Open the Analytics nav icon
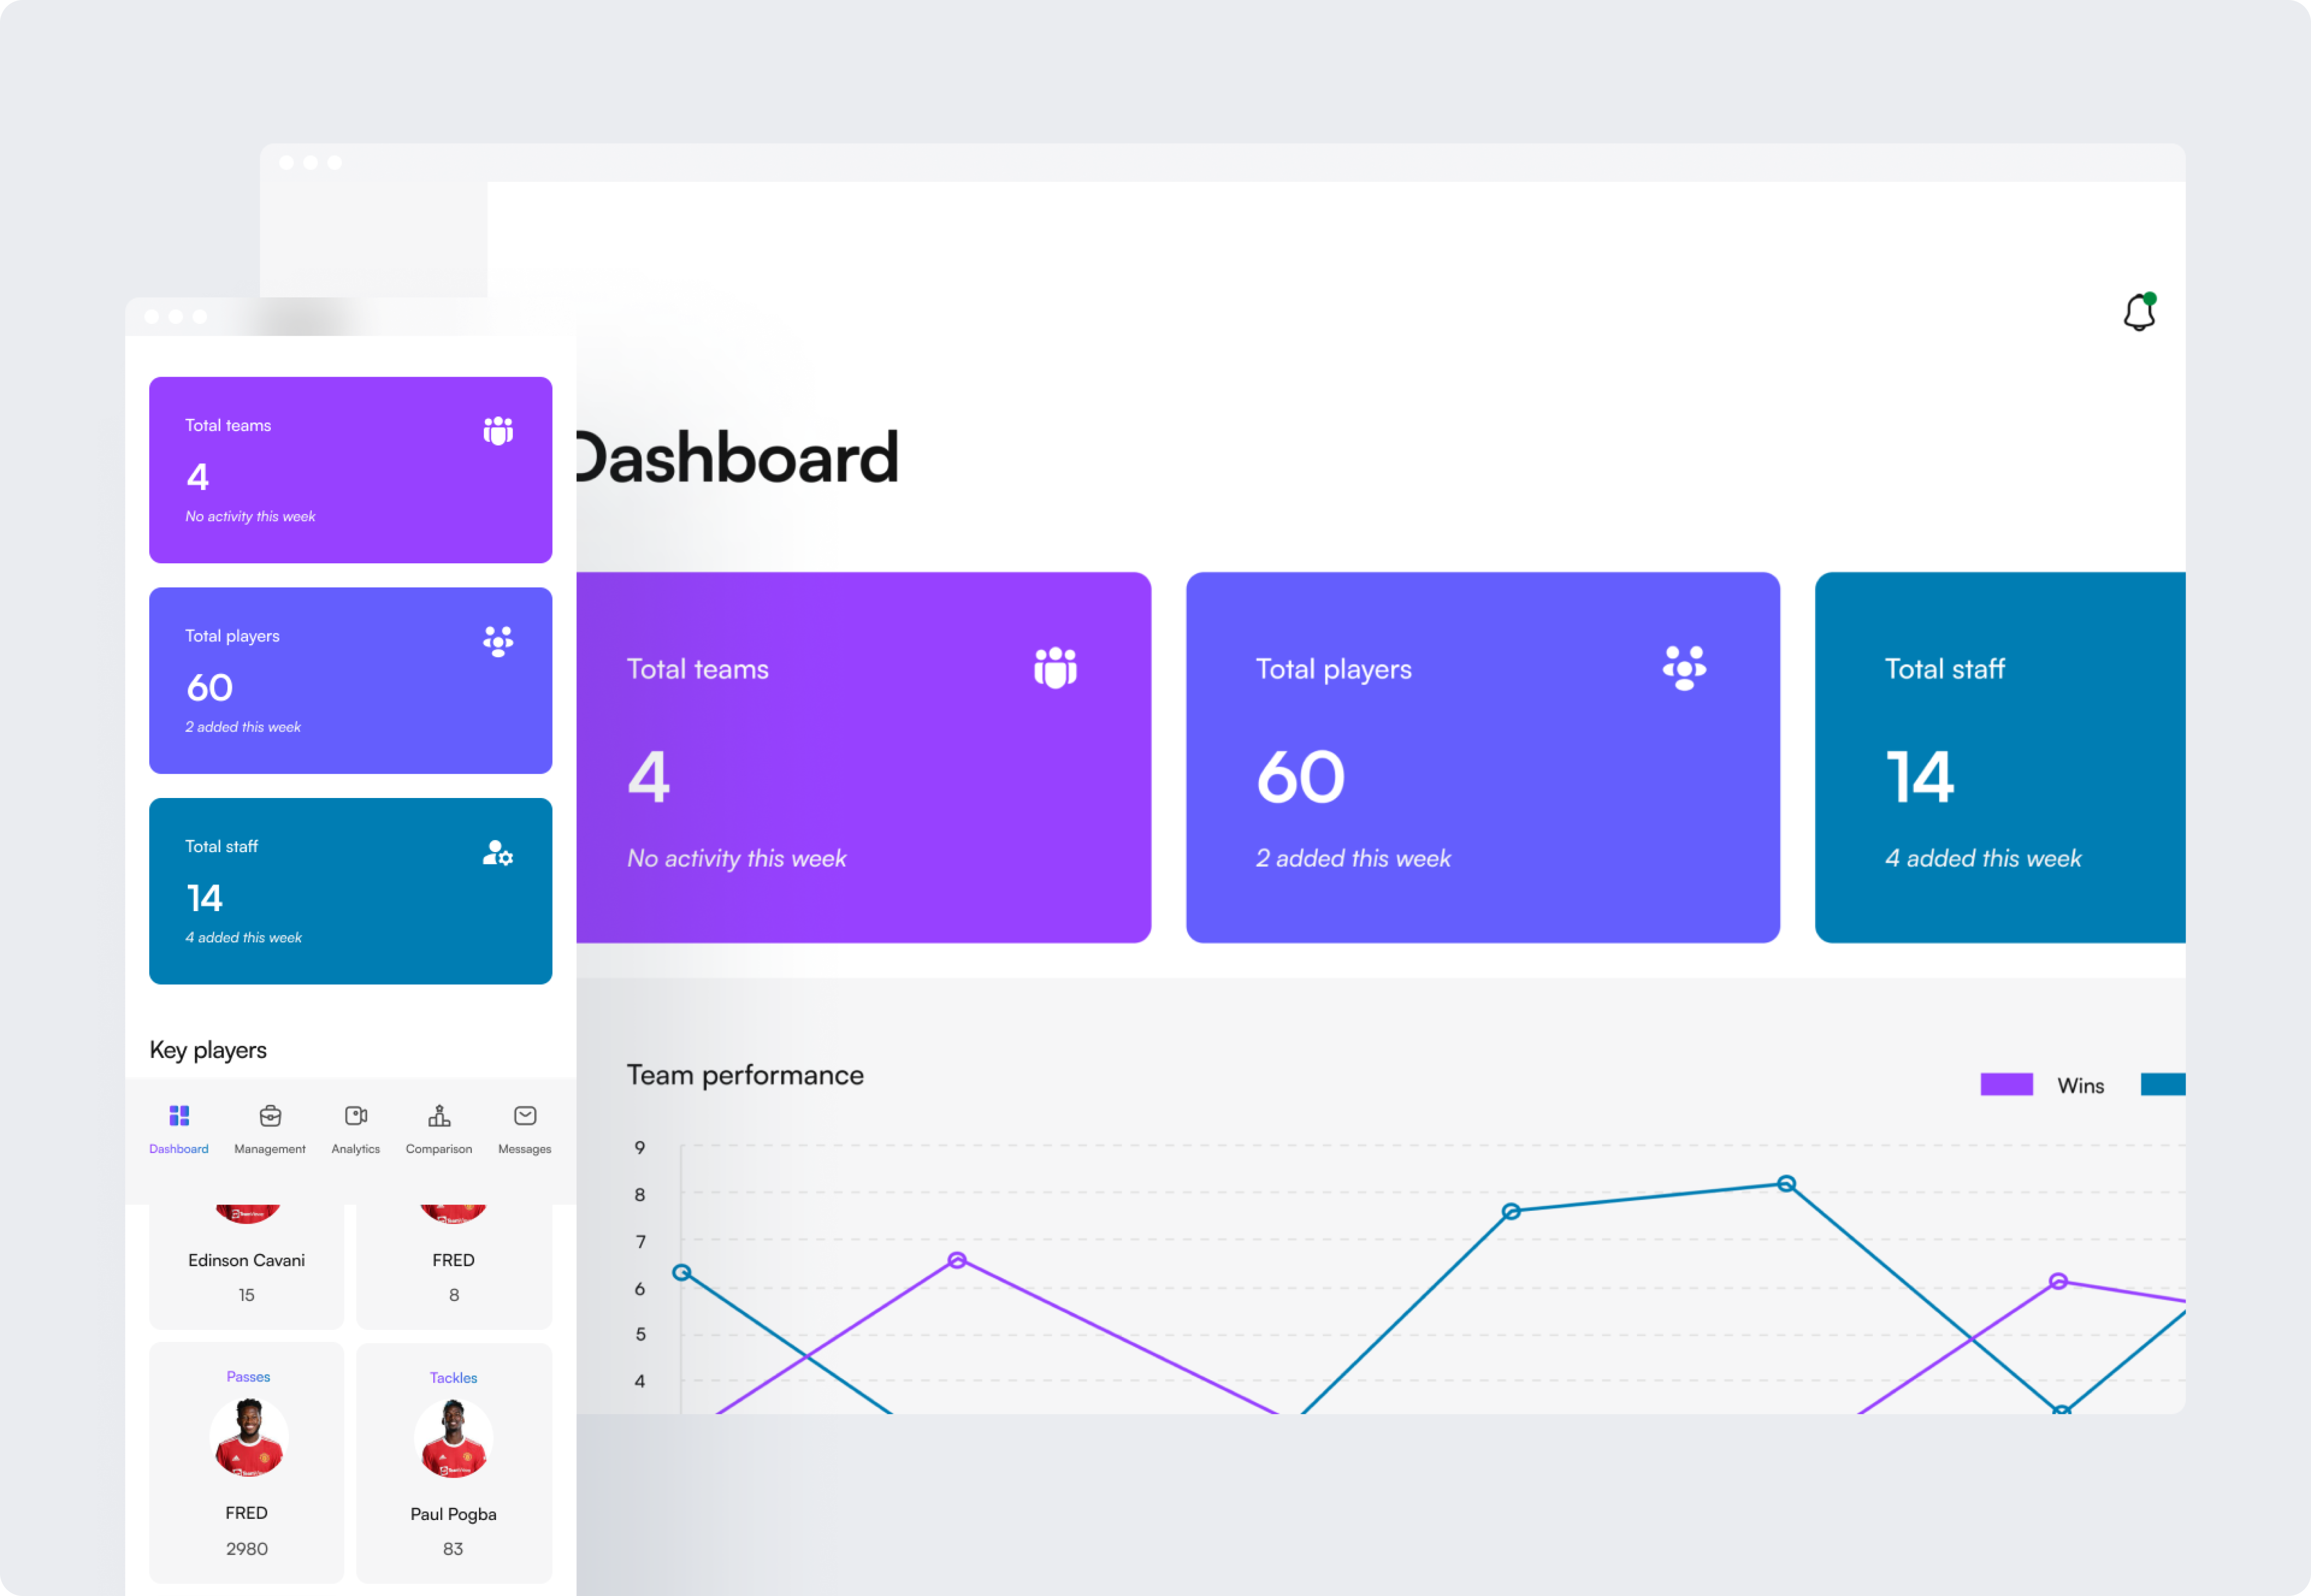 pos(356,1116)
